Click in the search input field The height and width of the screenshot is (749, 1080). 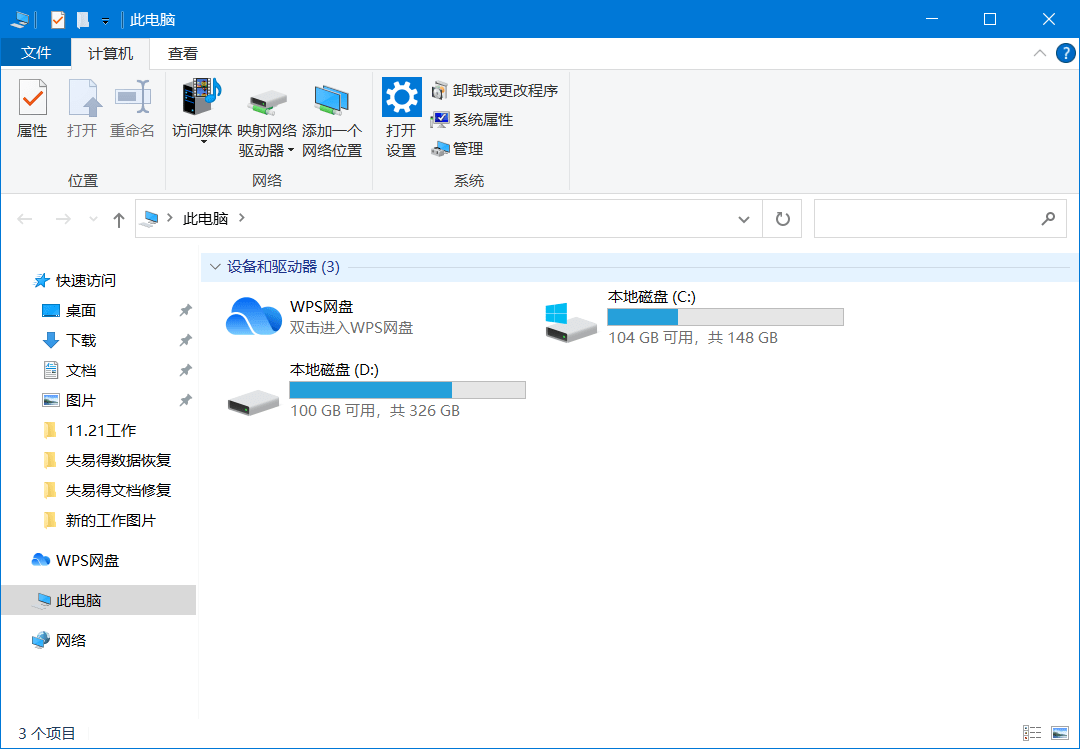coord(940,219)
